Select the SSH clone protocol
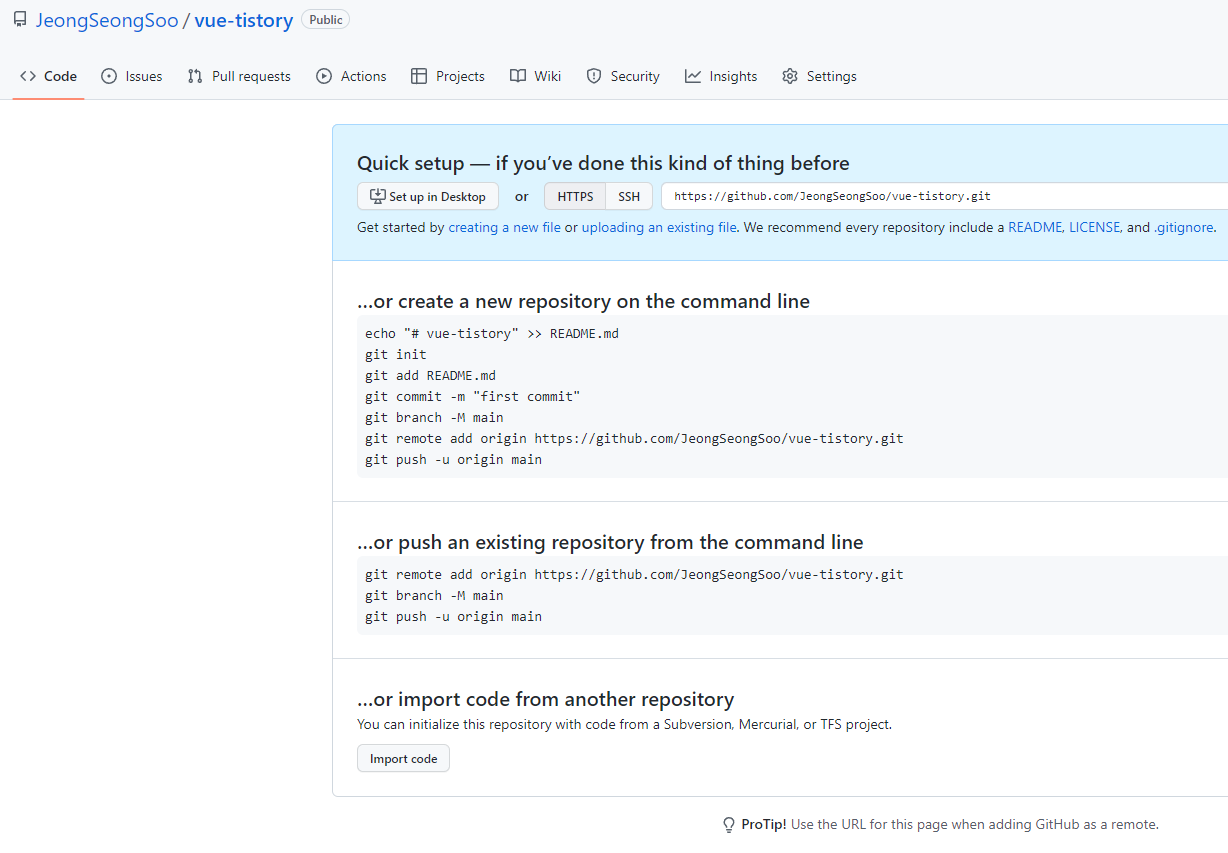Viewport: 1228px width, 853px height. [x=629, y=196]
